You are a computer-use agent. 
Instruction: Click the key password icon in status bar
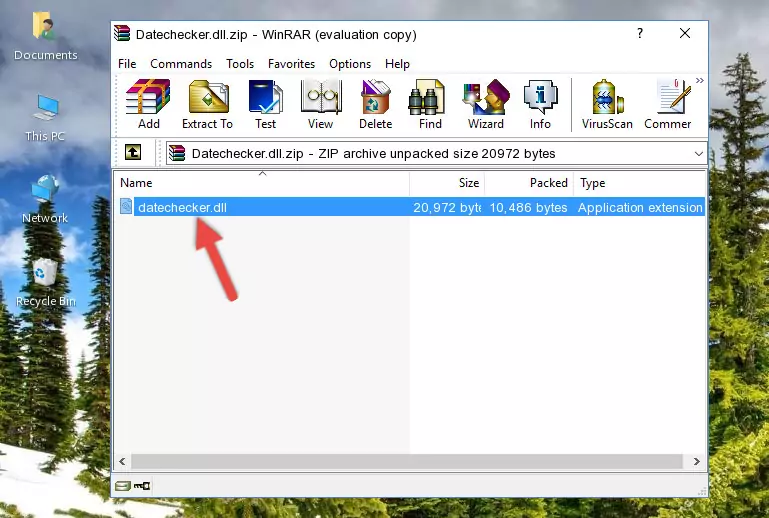(x=142, y=486)
